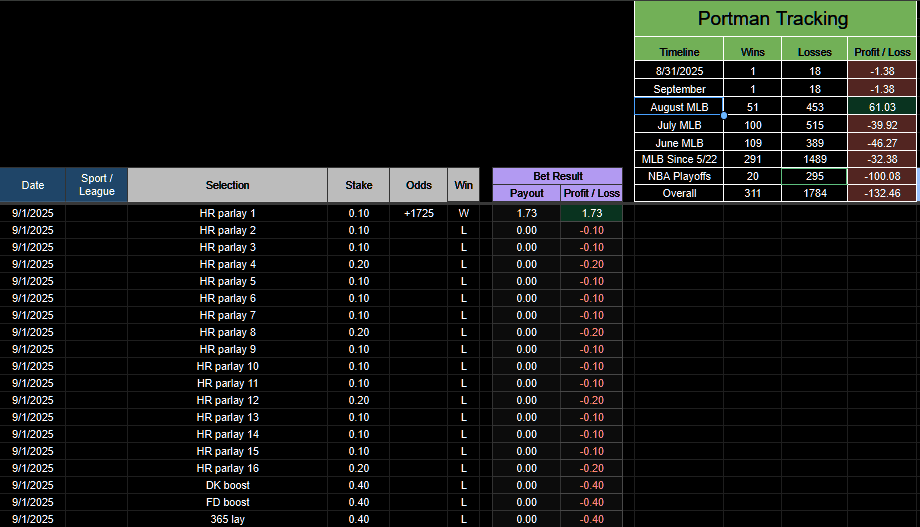920x527 pixels.
Task: Select the 365 lay selection cell
Action: click(x=228, y=519)
